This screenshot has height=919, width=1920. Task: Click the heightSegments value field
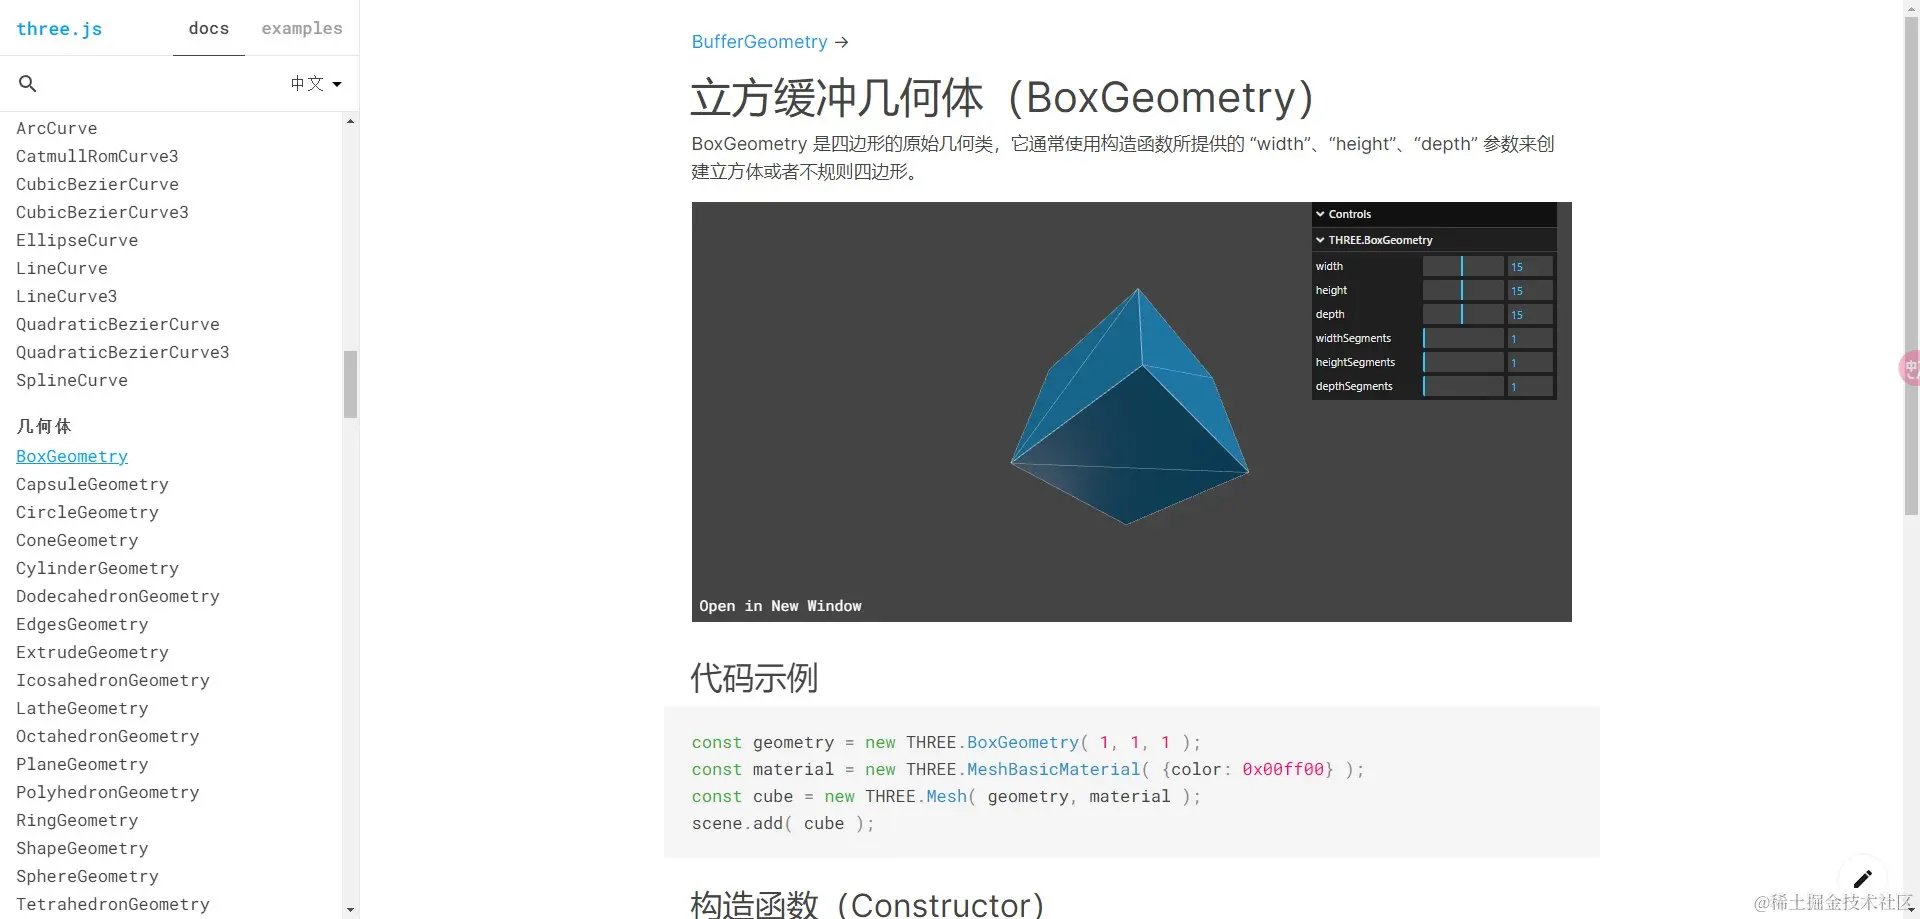click(1530, 362)
